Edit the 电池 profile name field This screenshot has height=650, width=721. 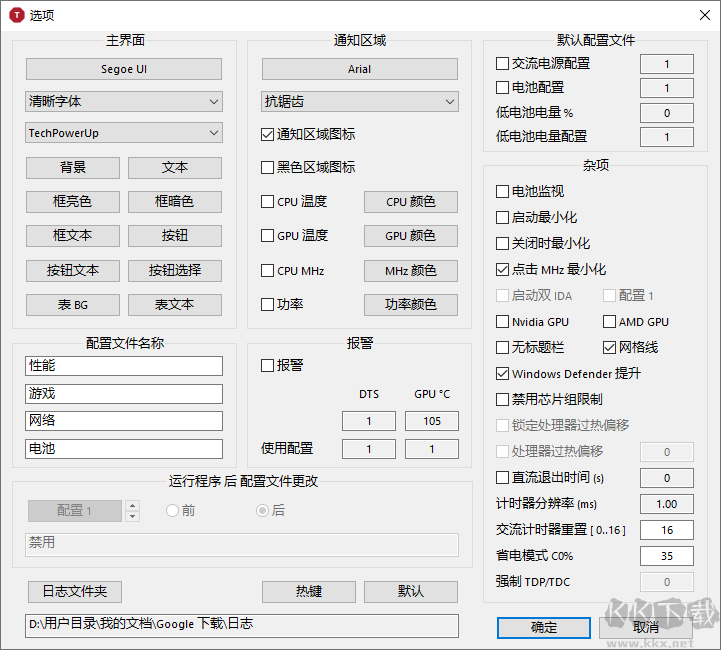124,449
